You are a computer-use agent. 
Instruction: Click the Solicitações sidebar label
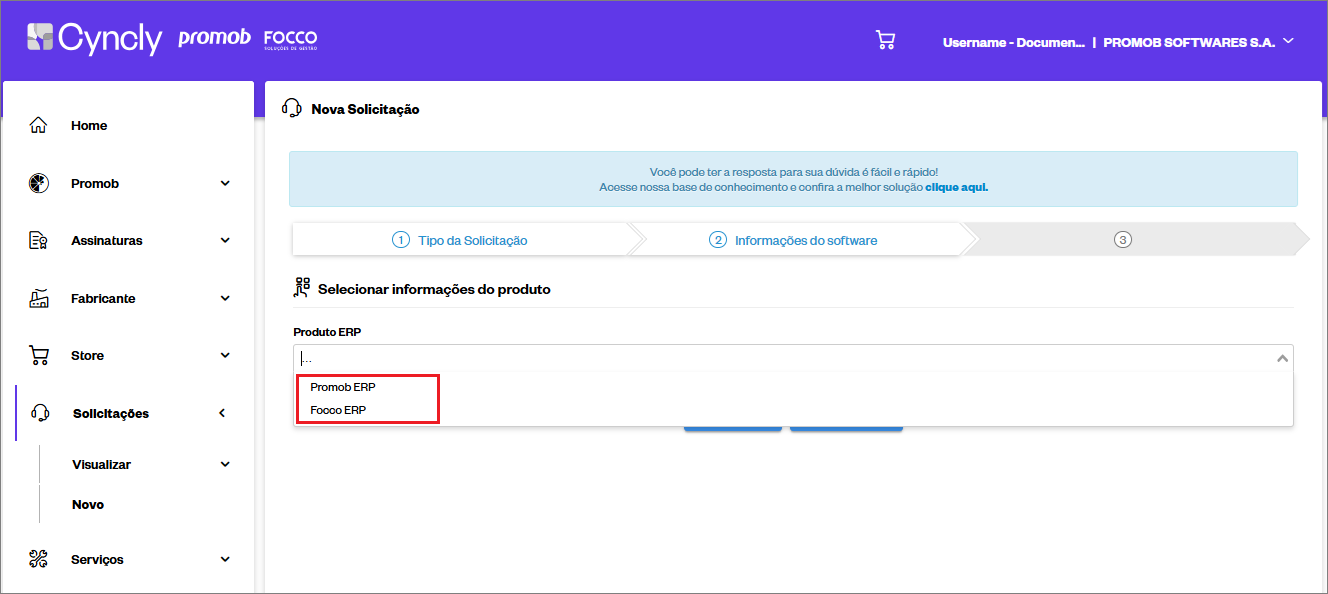[x=111, y=413]
